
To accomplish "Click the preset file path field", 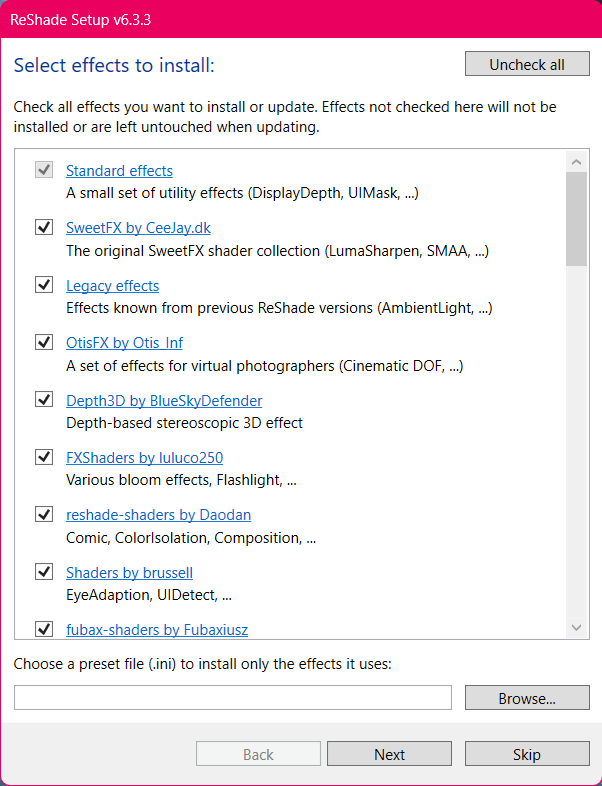I will tap(233, 698).
